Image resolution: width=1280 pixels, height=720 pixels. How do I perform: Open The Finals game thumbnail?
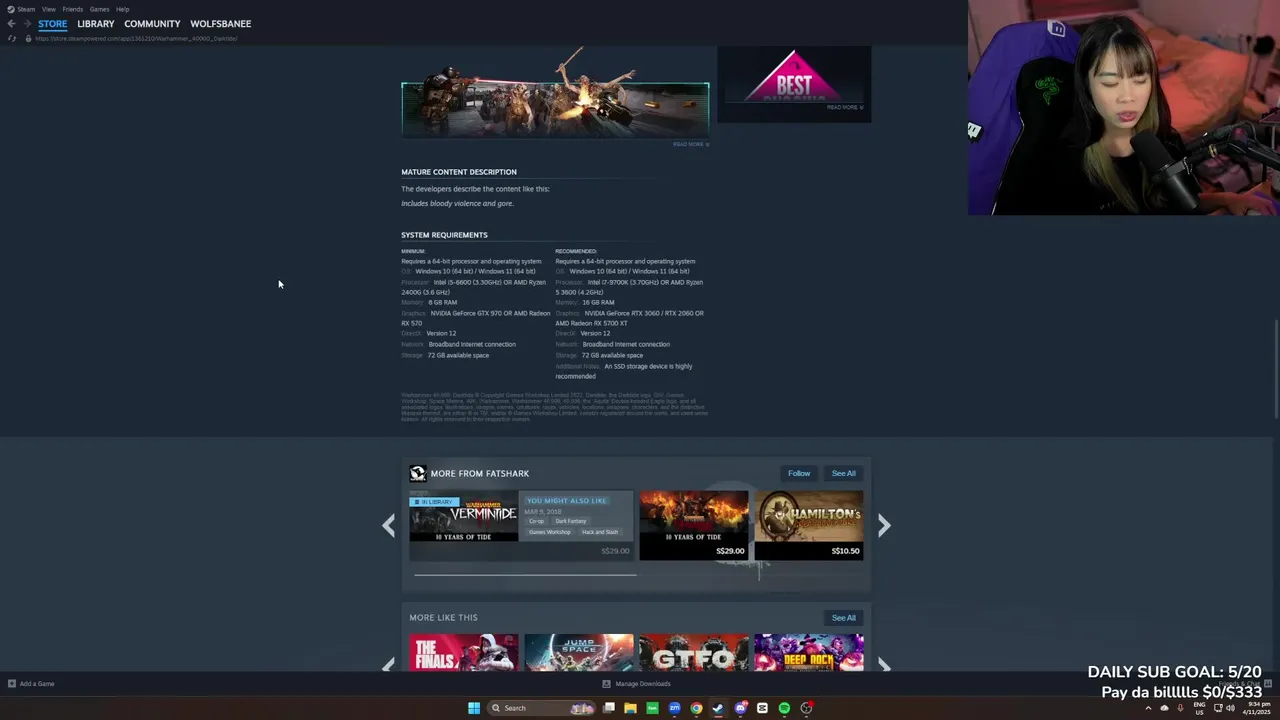coord(464,652)
